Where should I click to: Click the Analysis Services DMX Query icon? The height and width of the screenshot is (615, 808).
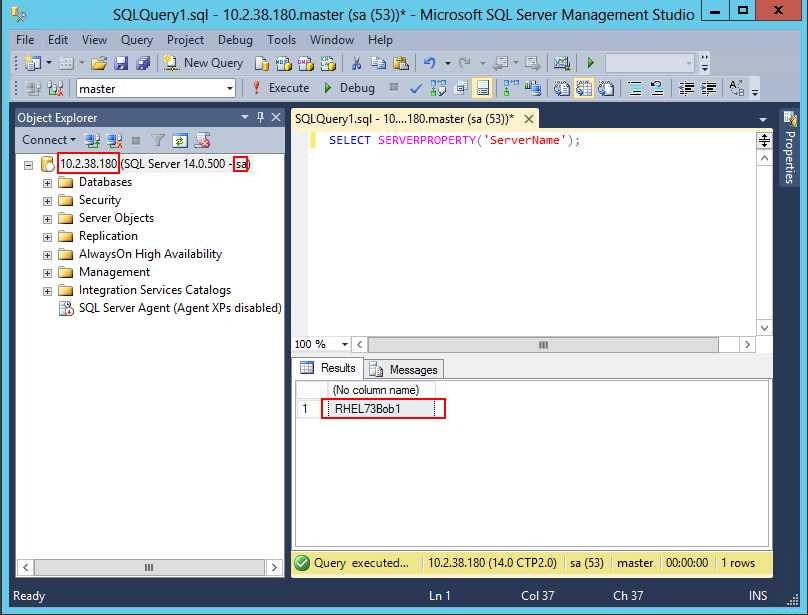pyautogui.click(x=306, y=63)
